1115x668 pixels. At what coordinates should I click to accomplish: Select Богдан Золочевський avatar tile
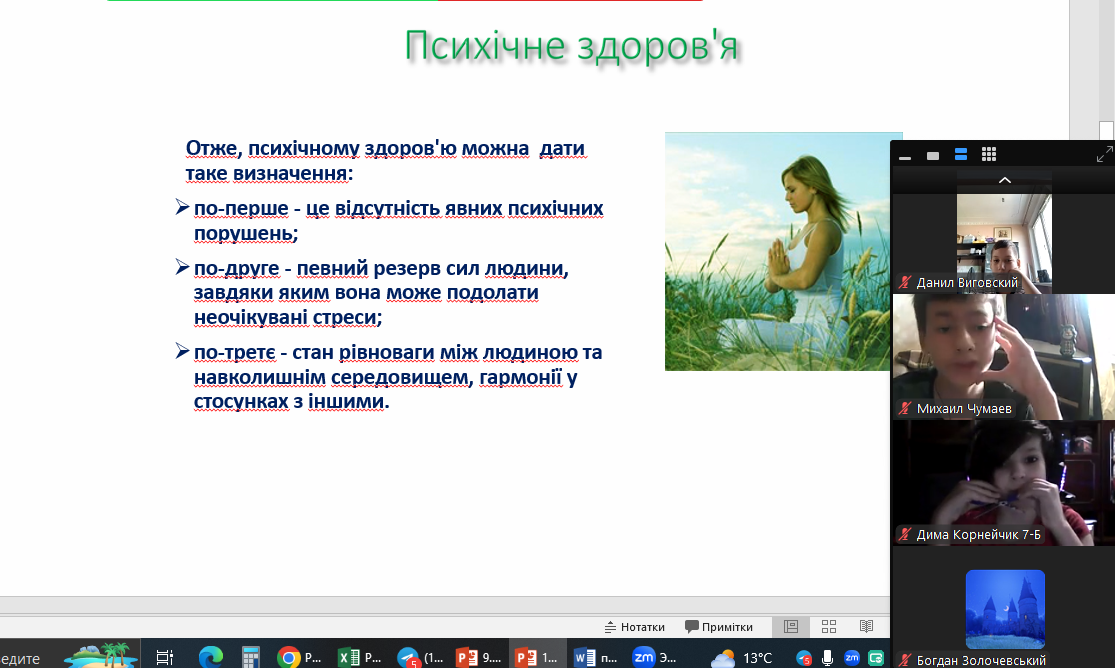point(1005,609)
